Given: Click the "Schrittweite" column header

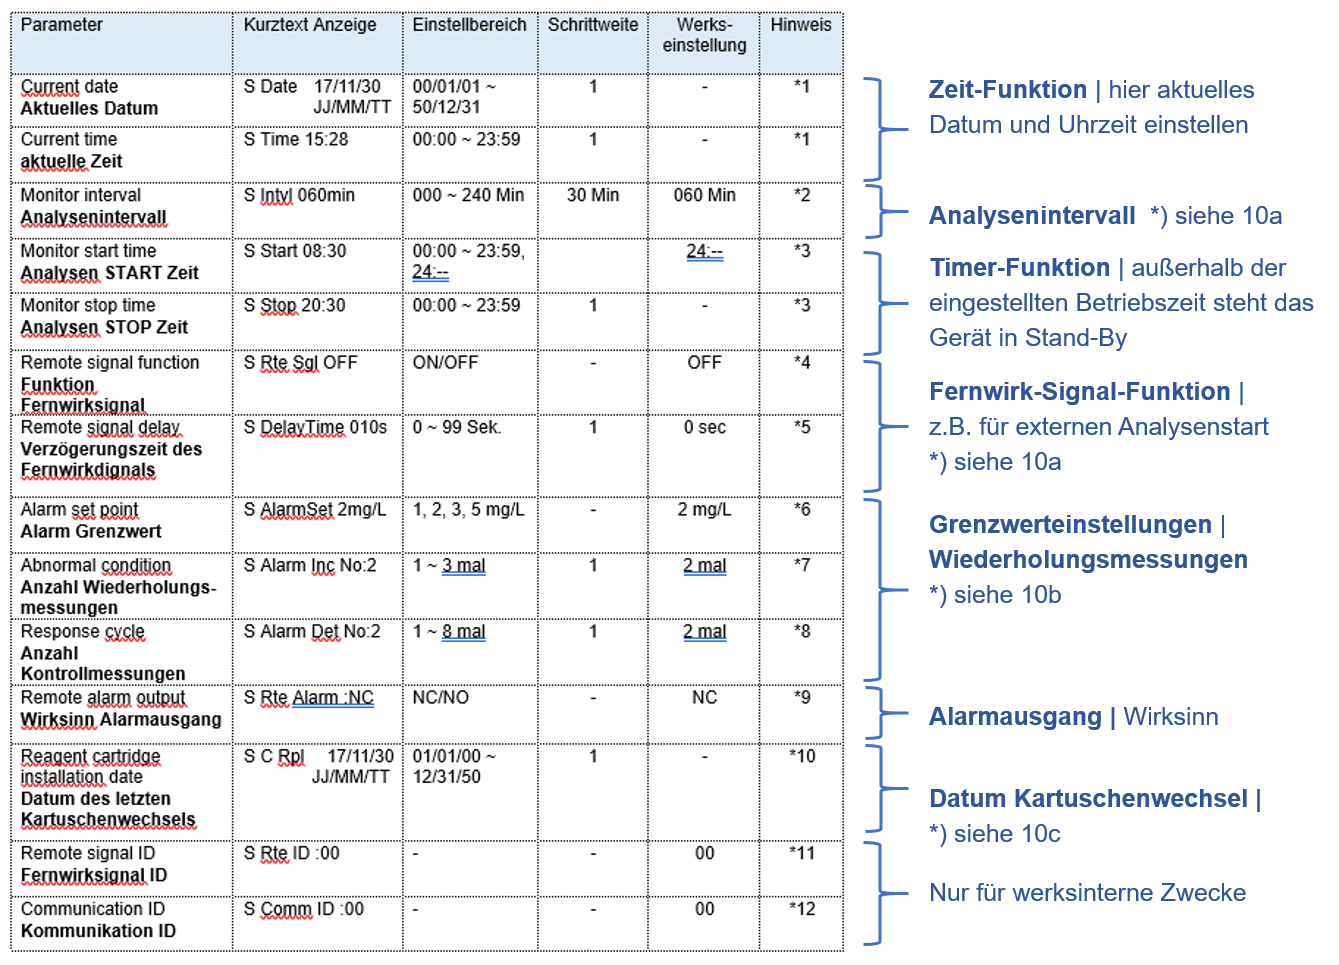Looking at the screenshot, I should [592, 25].
